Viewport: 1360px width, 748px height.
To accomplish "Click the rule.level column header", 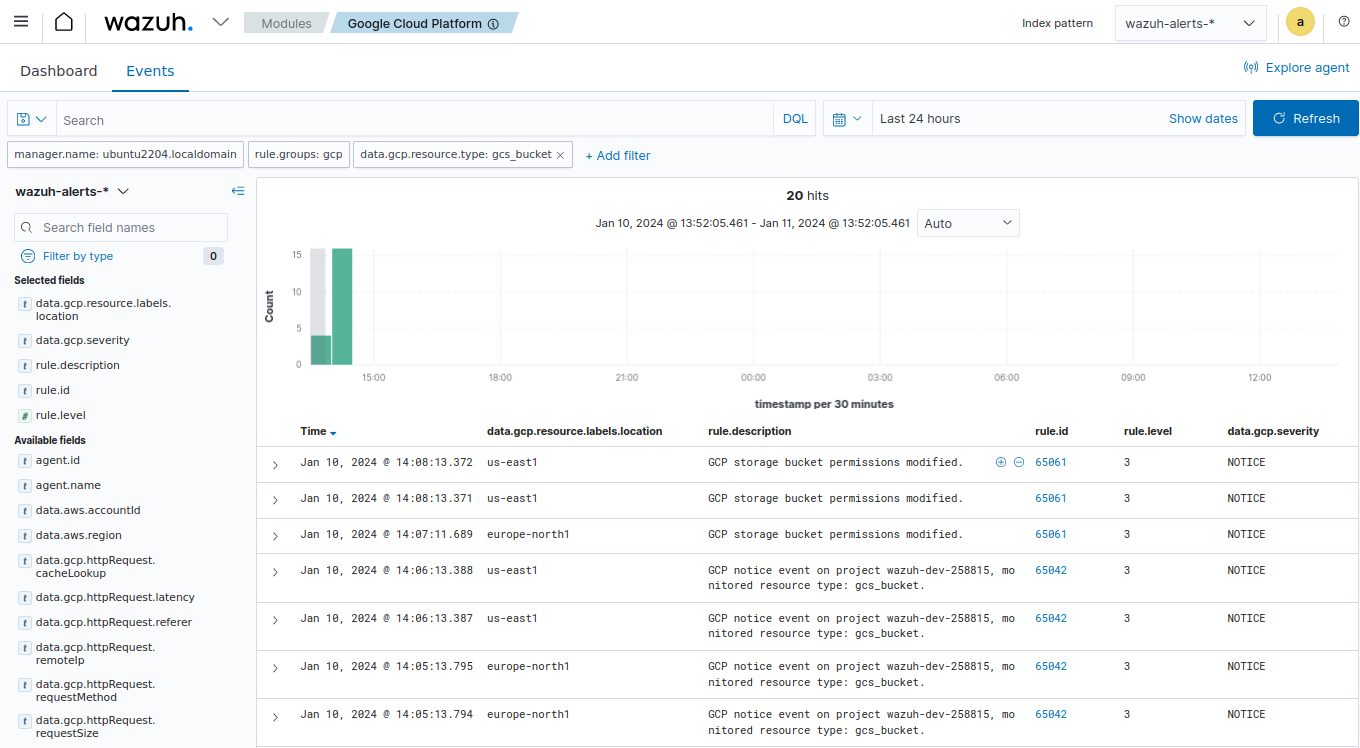I will (x=1148, y=432).
